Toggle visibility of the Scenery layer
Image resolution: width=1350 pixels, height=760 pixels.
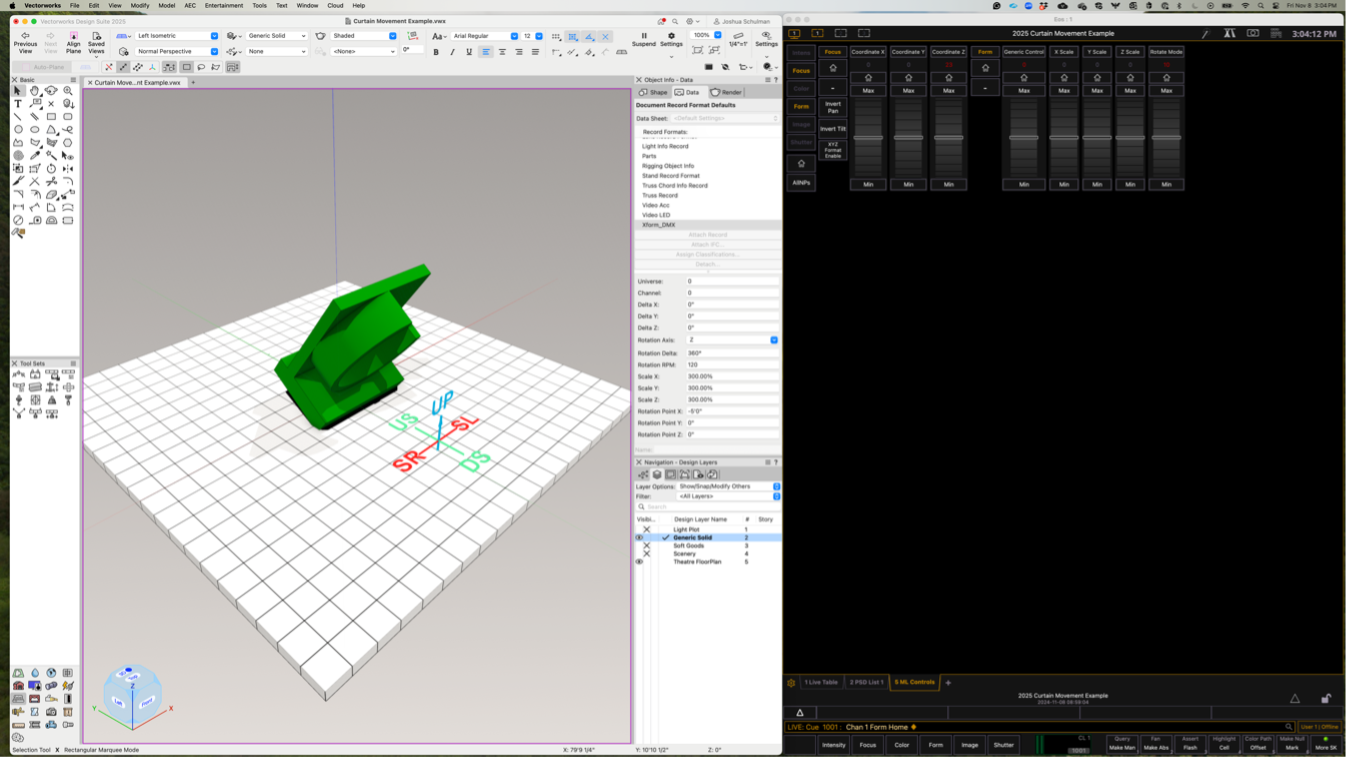(646, 553)
